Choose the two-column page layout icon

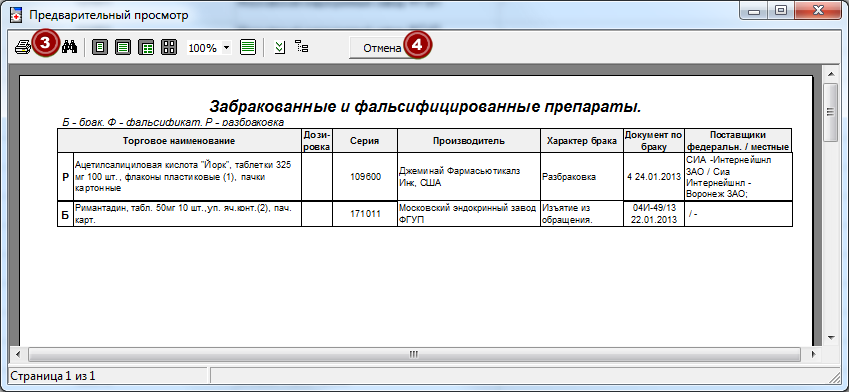[x=146, y=47]
